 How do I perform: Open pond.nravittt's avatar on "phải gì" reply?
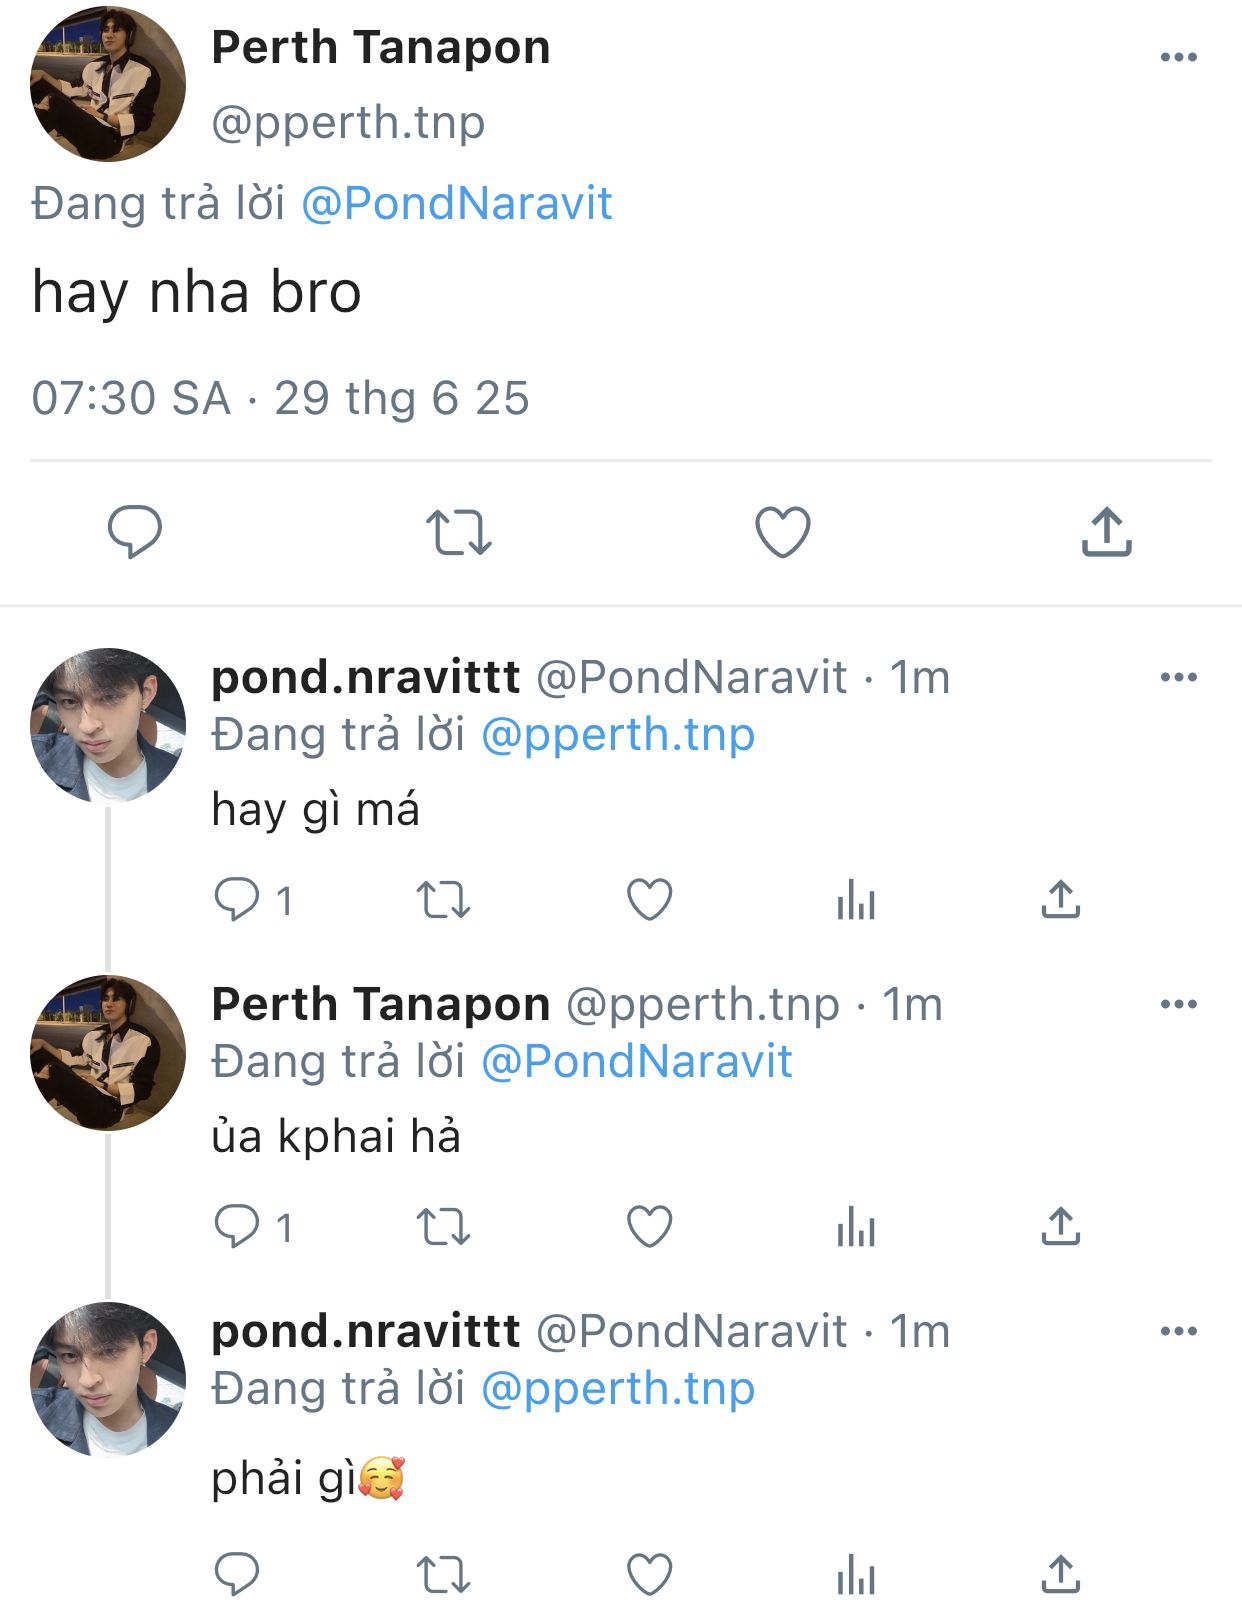pyautogui.click(x=108, y=1379)
